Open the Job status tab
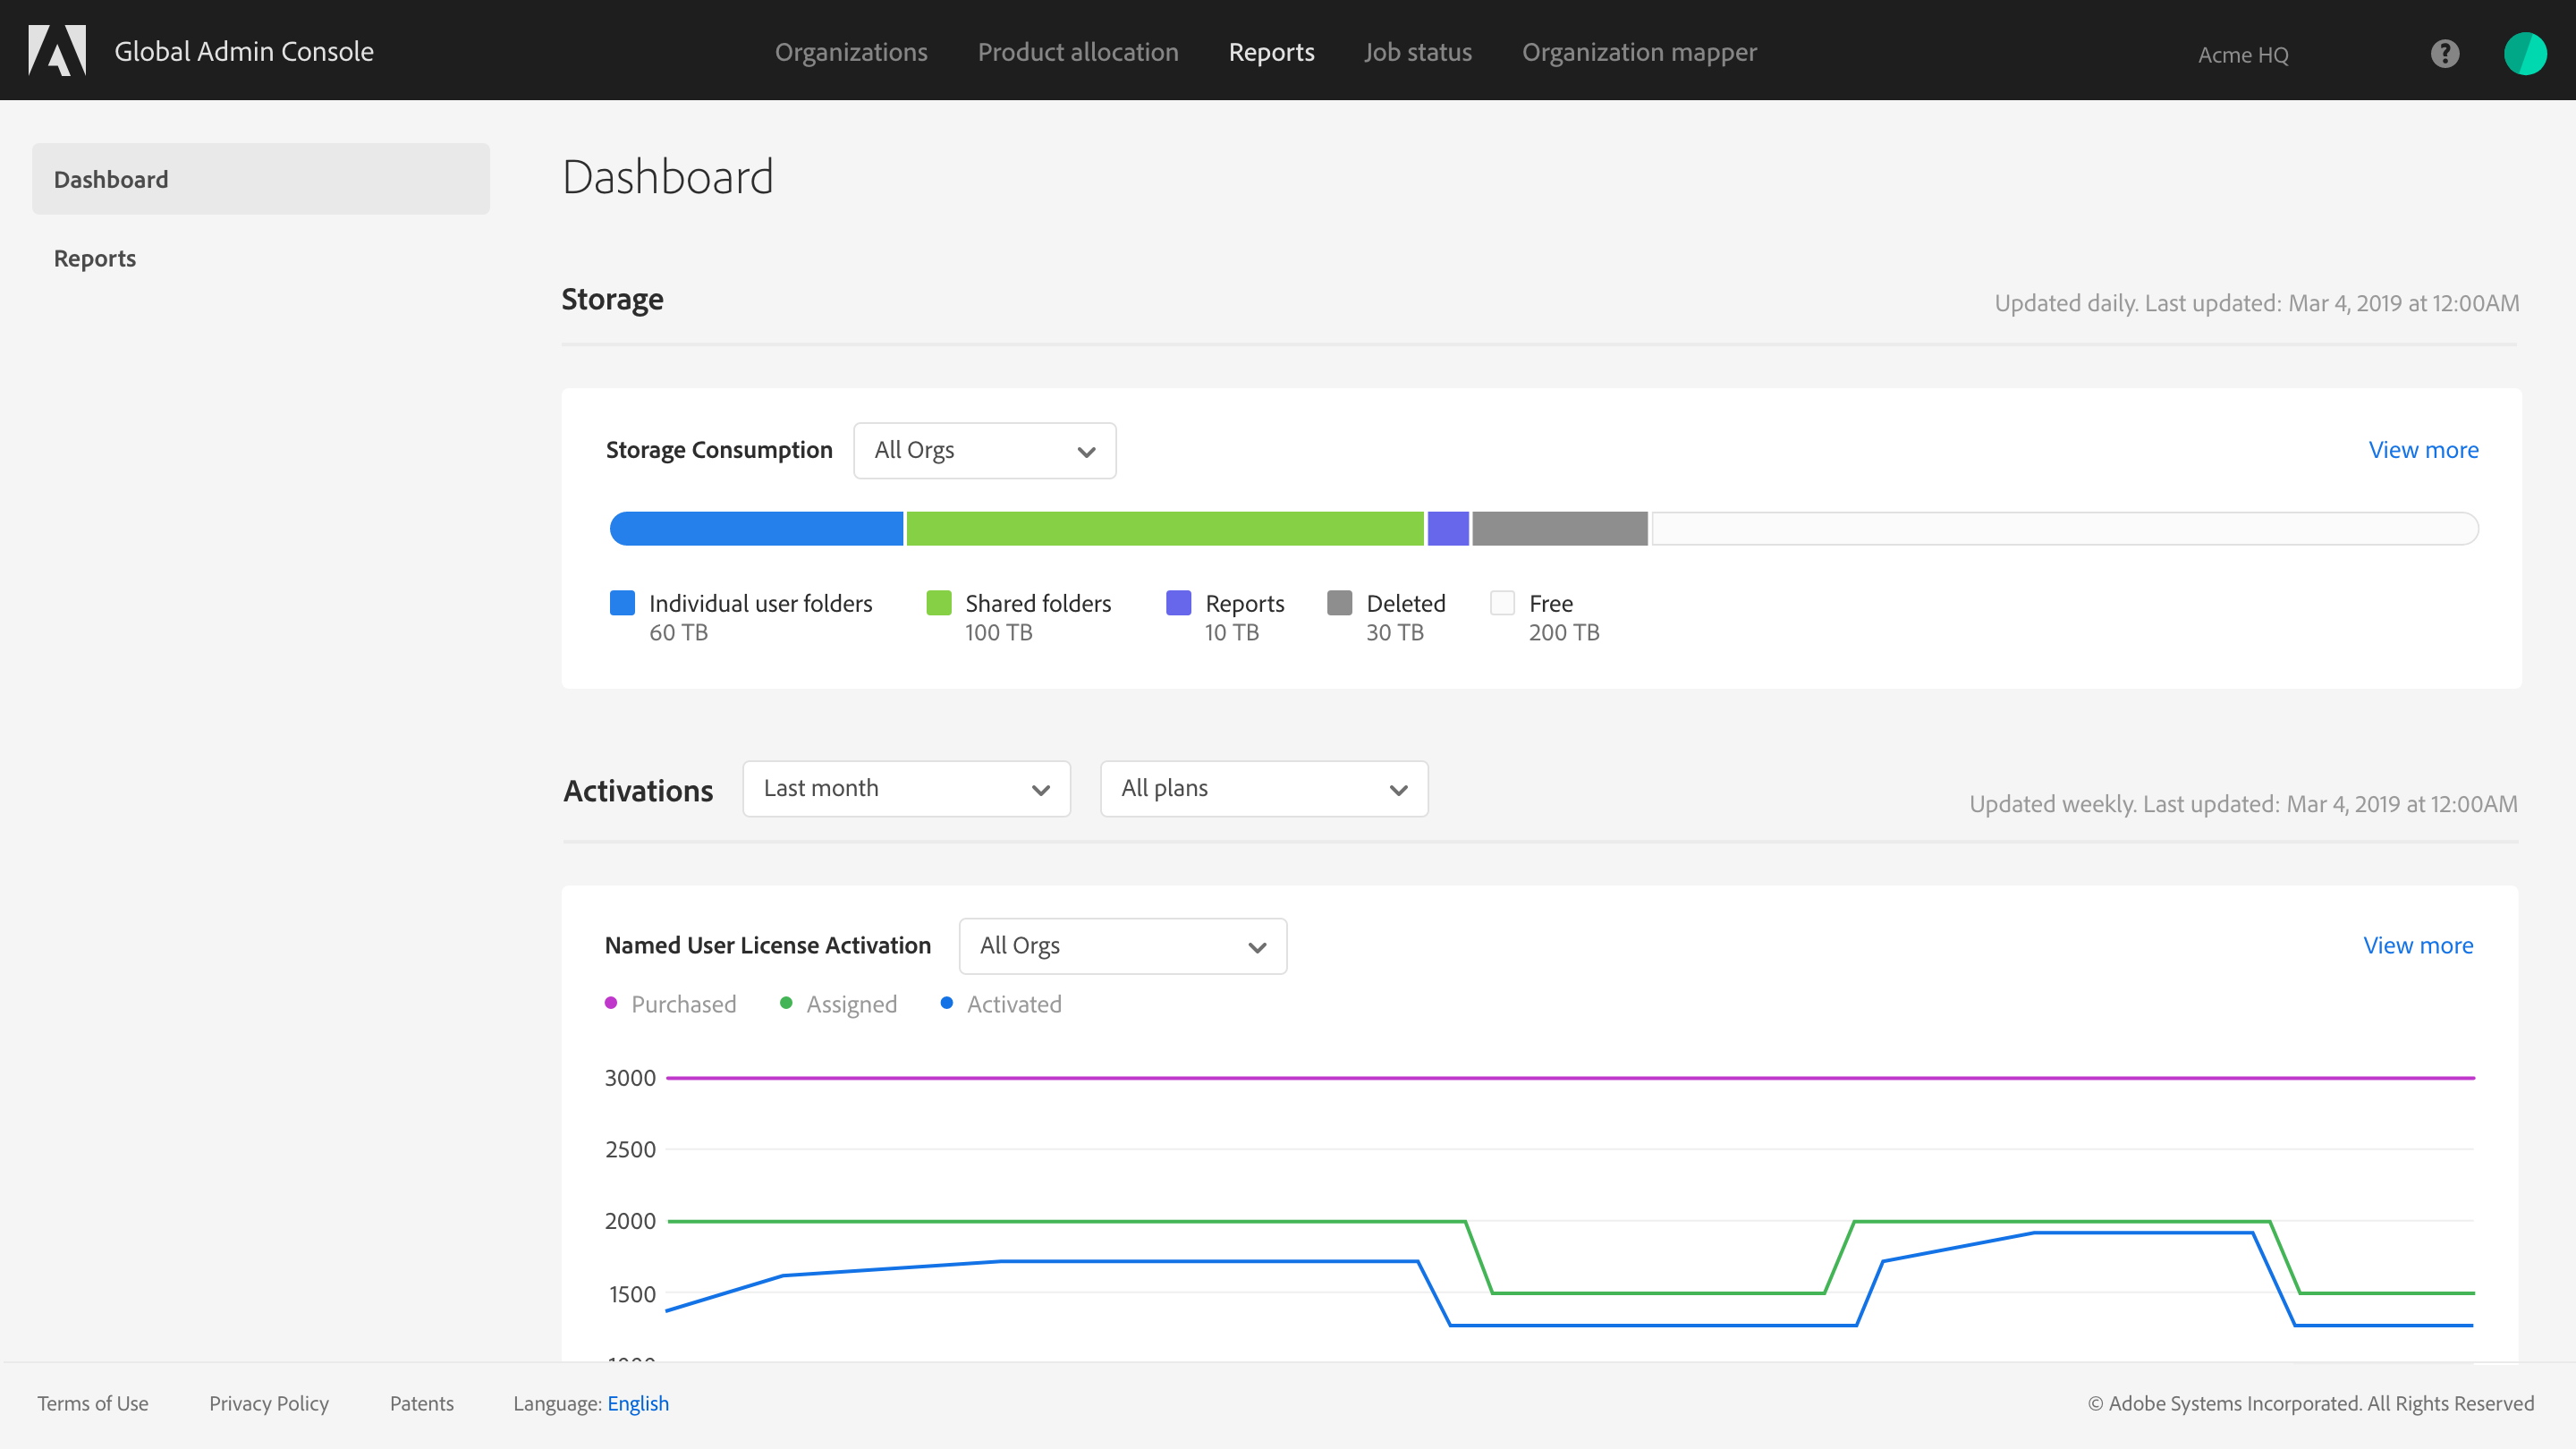 (x=1417, y=52)
